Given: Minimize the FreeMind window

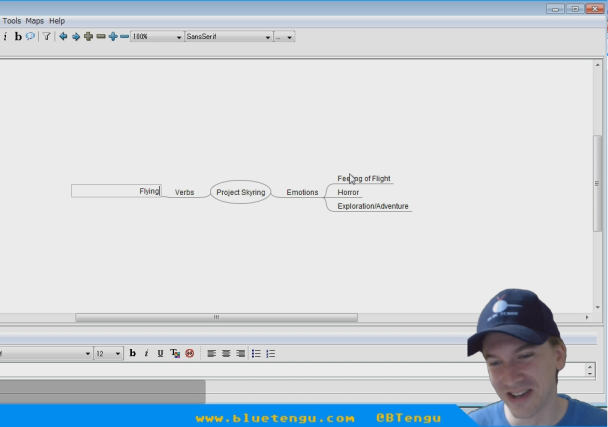Looking at the screenshot, I should coord(555,9).
